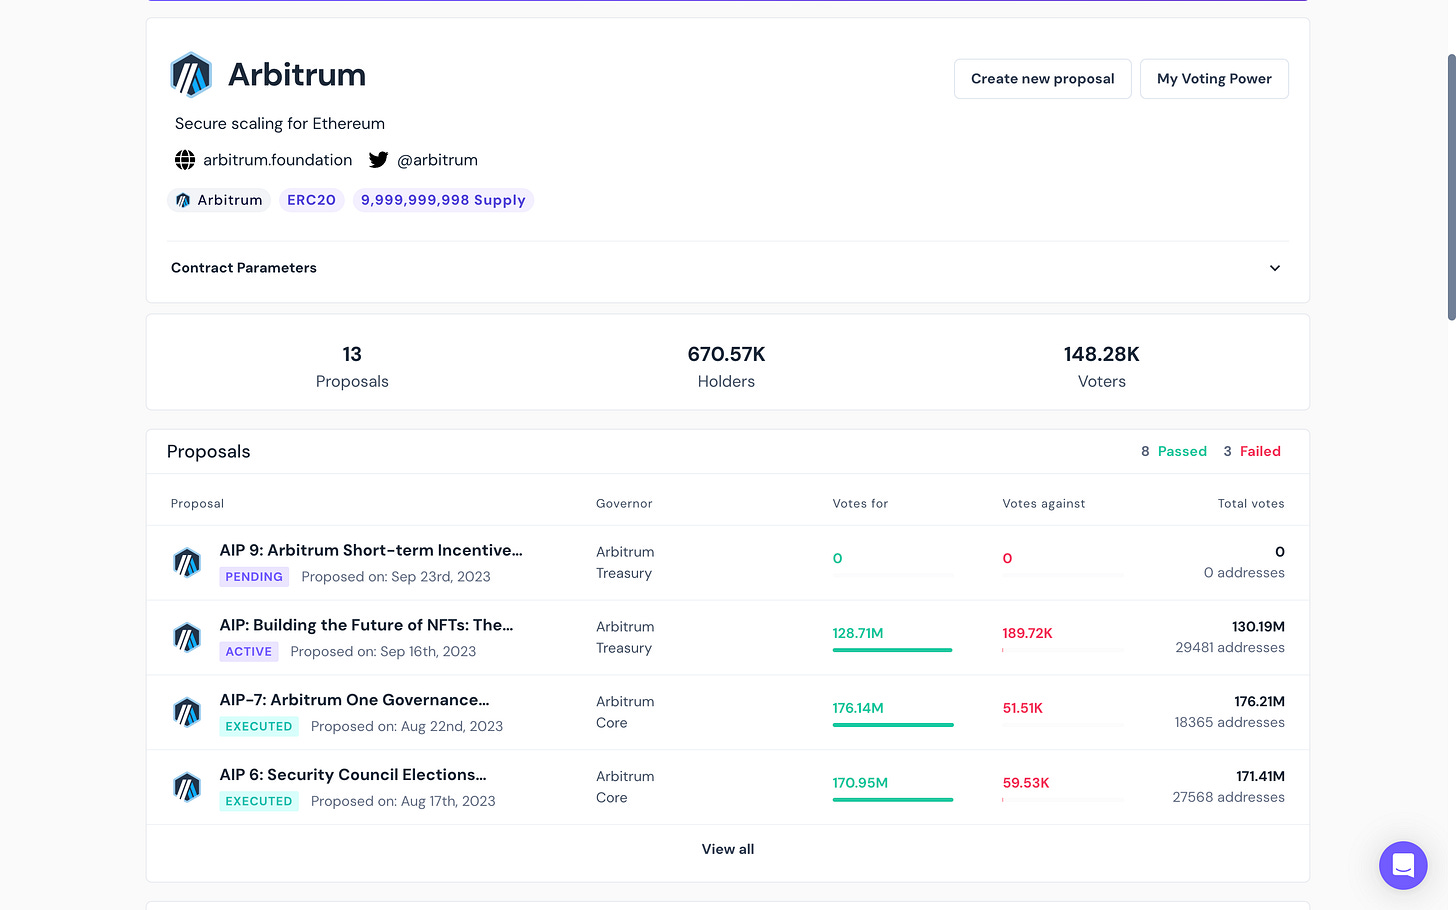
Task: Open AIP-7: Arbitrum One Governance proposal
Action: (354, 700)
